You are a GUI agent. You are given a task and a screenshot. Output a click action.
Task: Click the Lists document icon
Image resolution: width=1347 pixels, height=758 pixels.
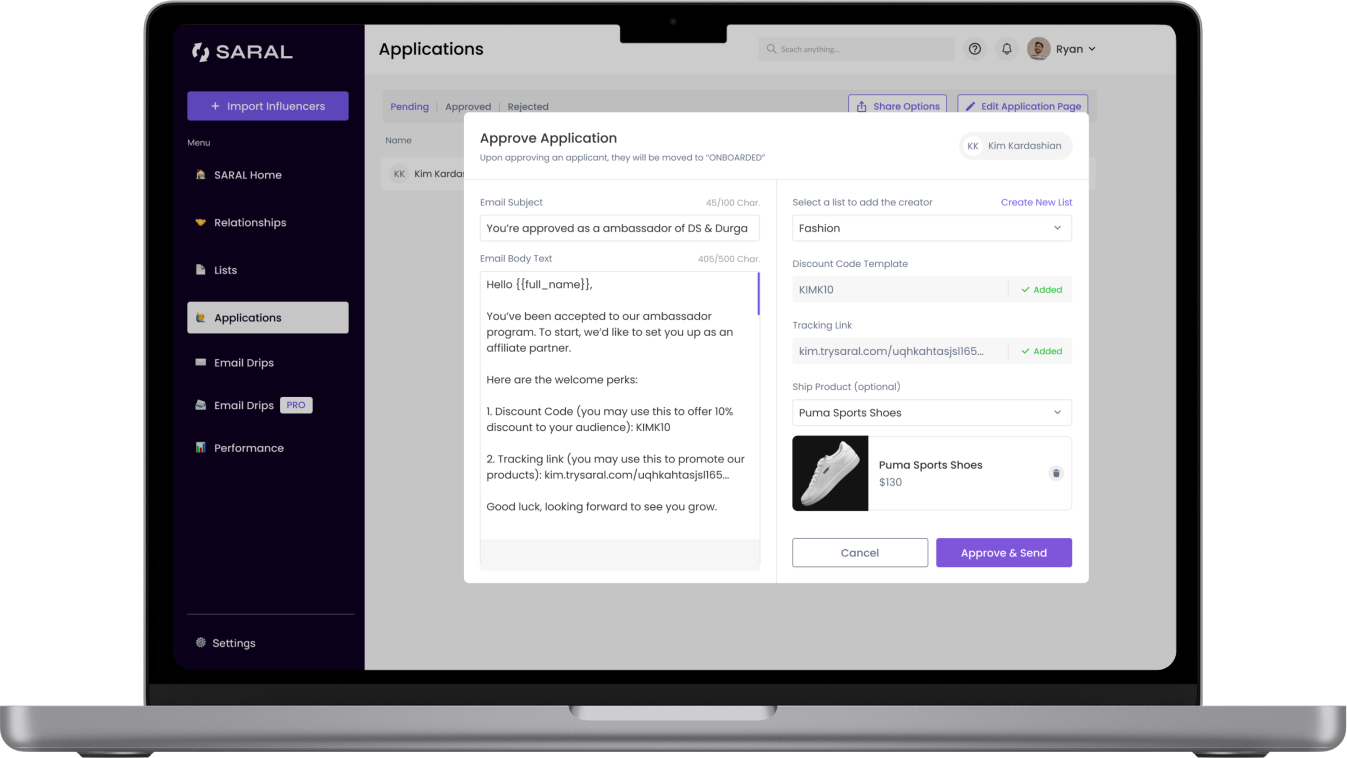[x=201, y=270]
